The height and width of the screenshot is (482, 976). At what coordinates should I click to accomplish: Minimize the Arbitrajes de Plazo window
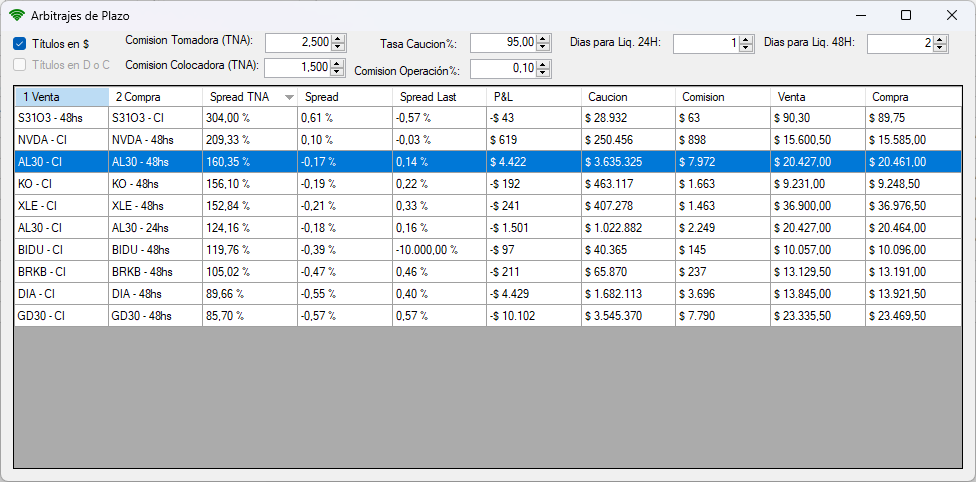tap(861, 16)
